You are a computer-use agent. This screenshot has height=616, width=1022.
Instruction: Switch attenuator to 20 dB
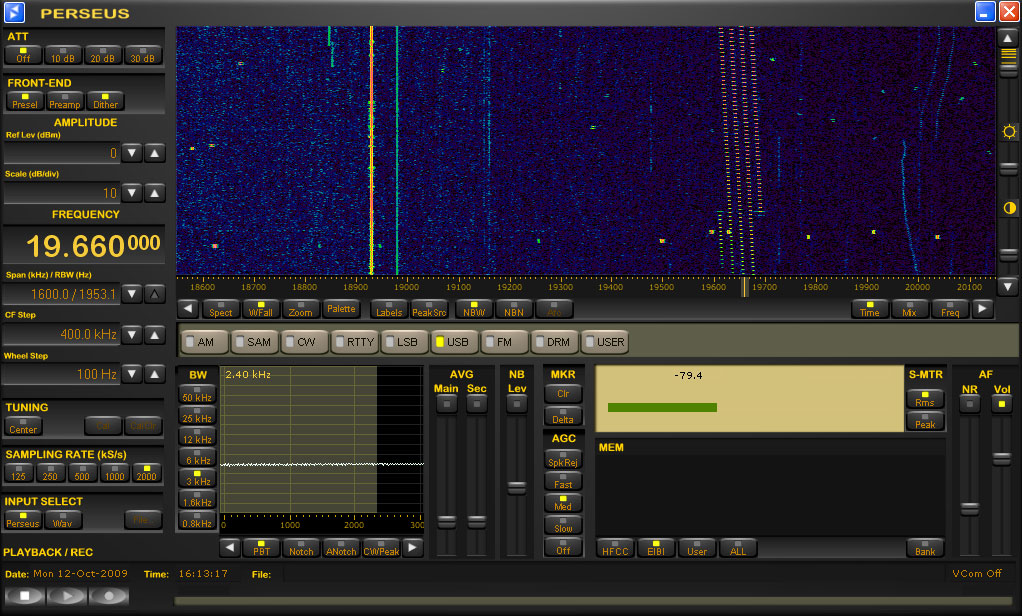click(103, 55)
